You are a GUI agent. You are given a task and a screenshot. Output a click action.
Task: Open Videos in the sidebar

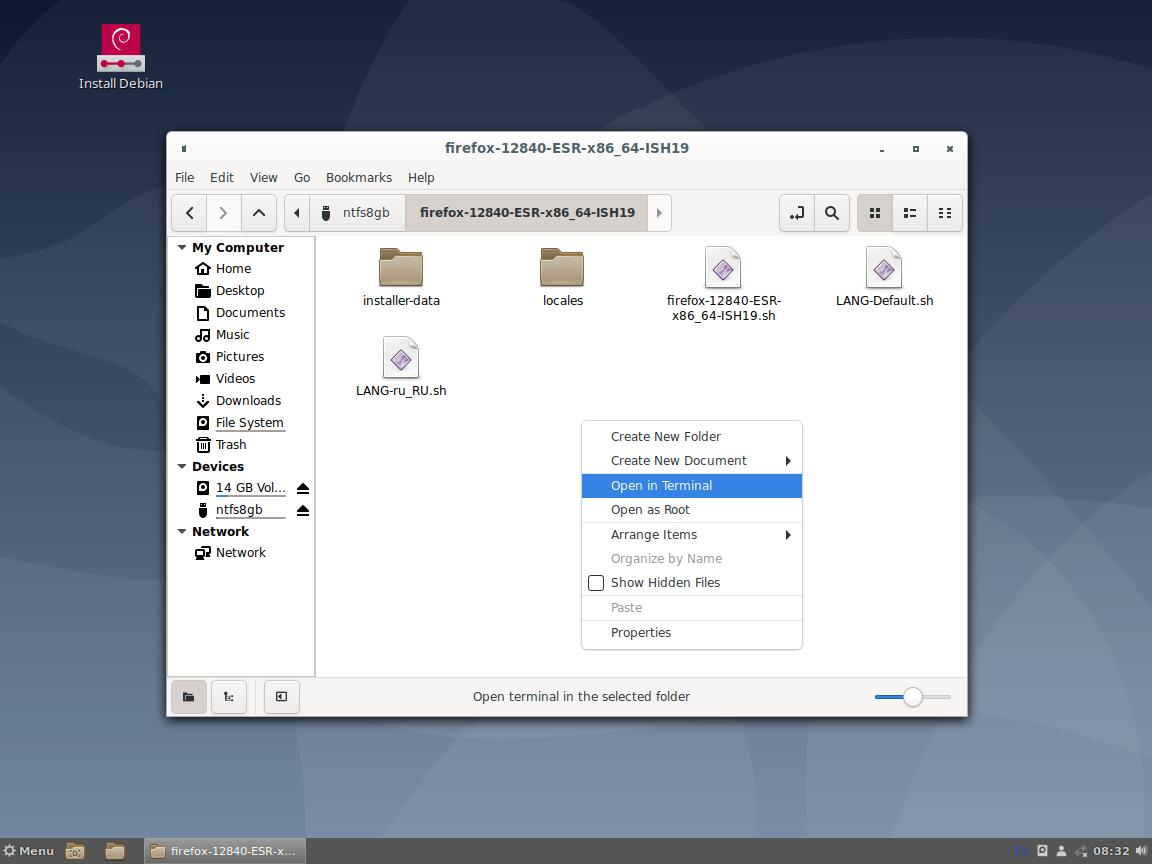(x=235, y=379)
